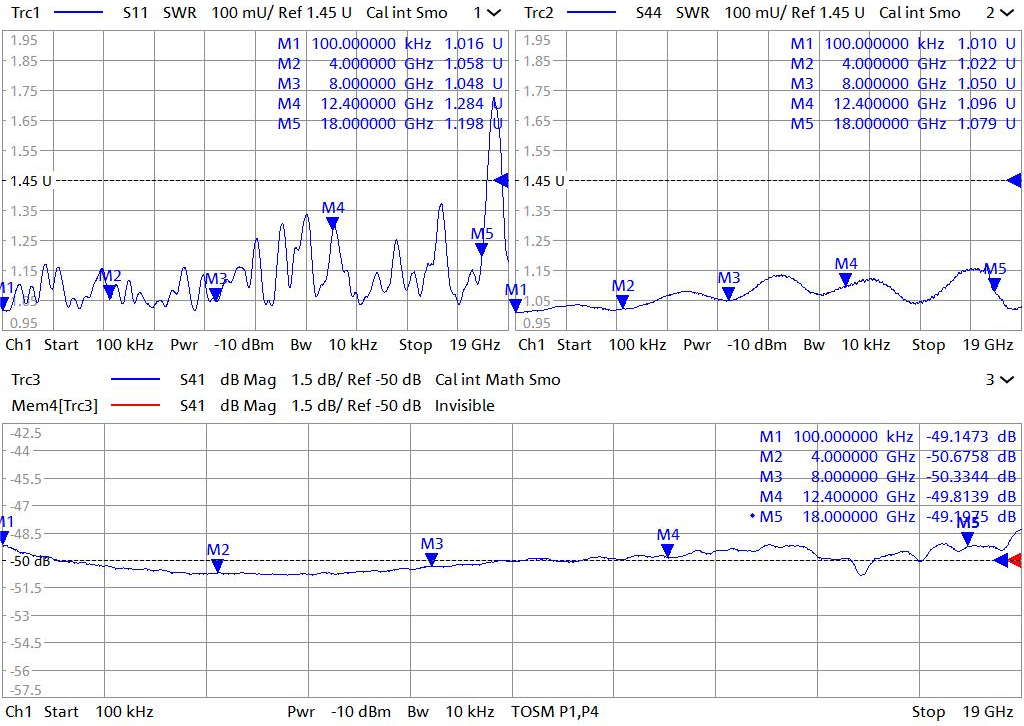Click marker M2 triangle on the S44 trace
The height and width of the screenshot is (726, 1024).
tap(623, 300)
